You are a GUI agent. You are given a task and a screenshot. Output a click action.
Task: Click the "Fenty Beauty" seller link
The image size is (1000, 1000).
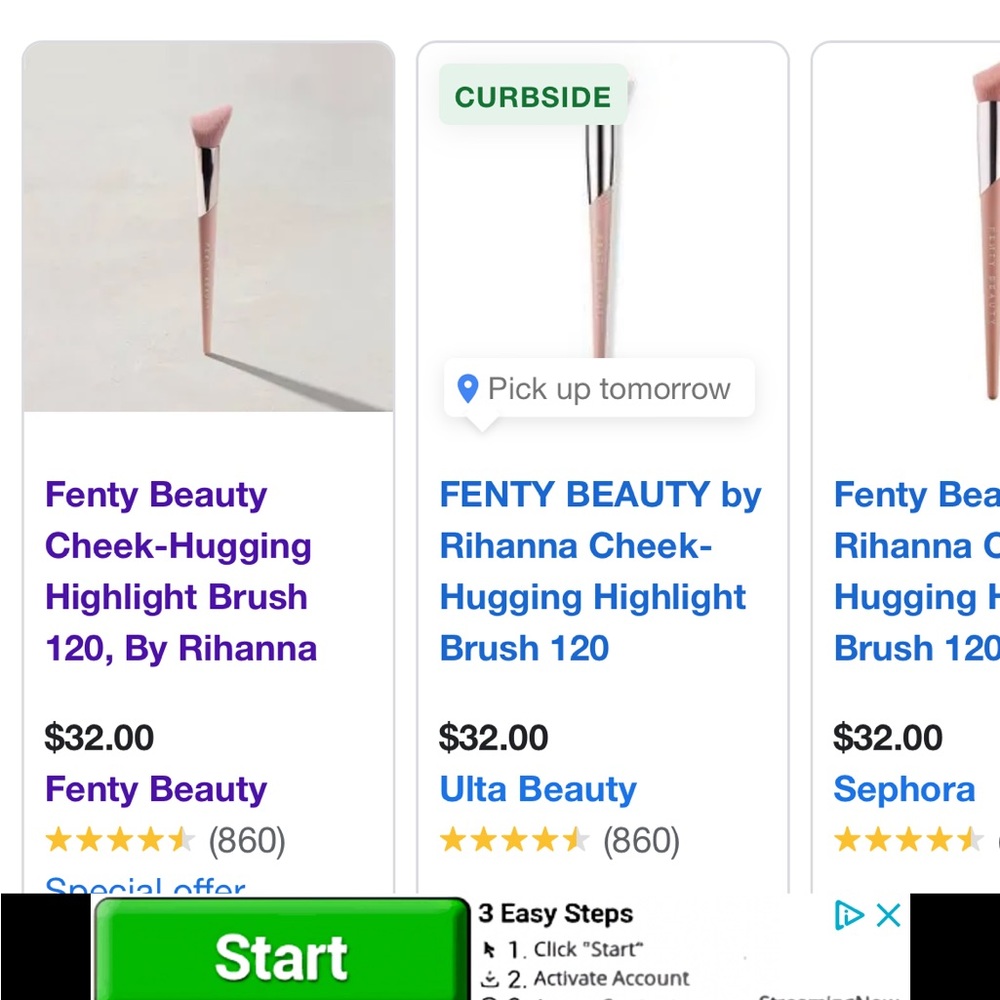pyautogui.click(x=155, y=789)
